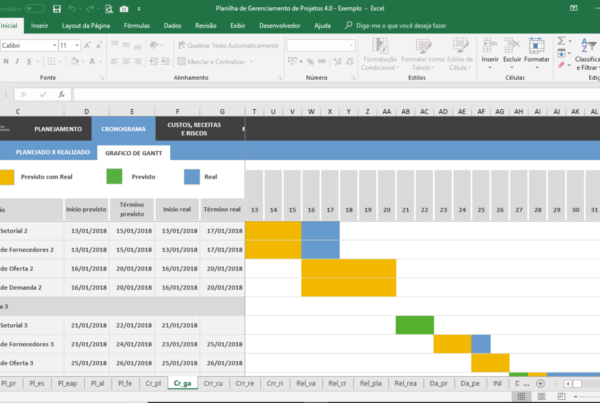Click the Inserir cells button
Screen dimensions: 600x403
pos(490,53)
